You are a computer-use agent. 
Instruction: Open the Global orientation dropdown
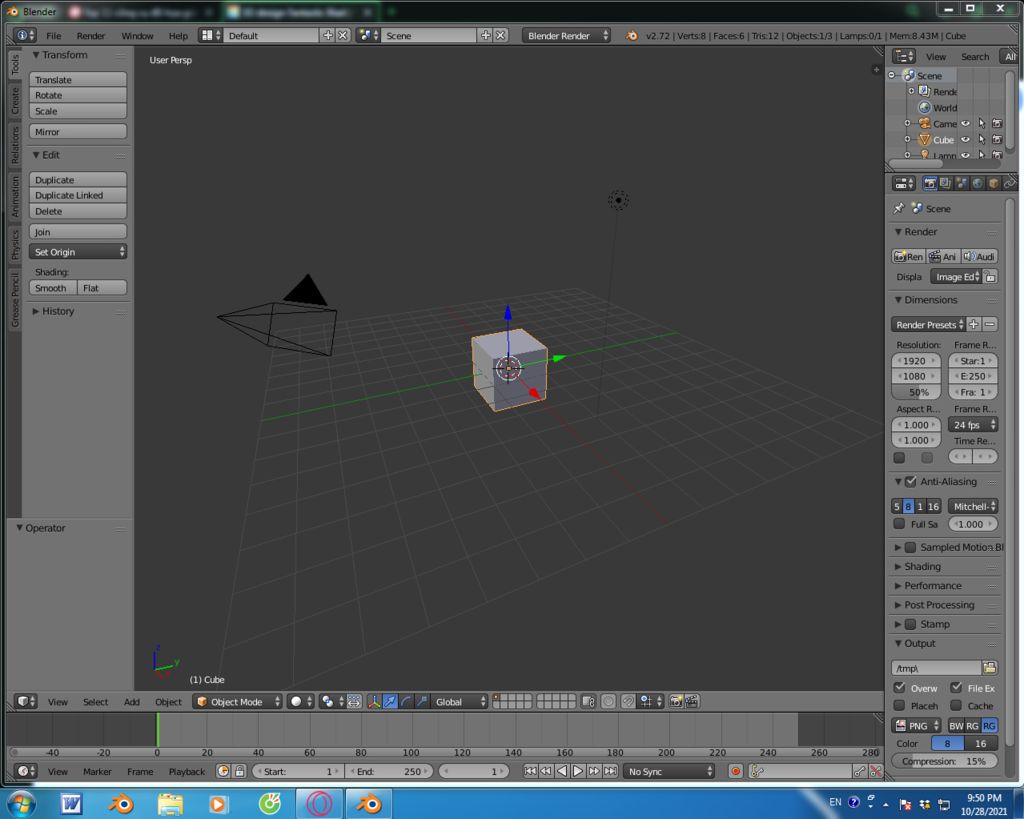460,701
